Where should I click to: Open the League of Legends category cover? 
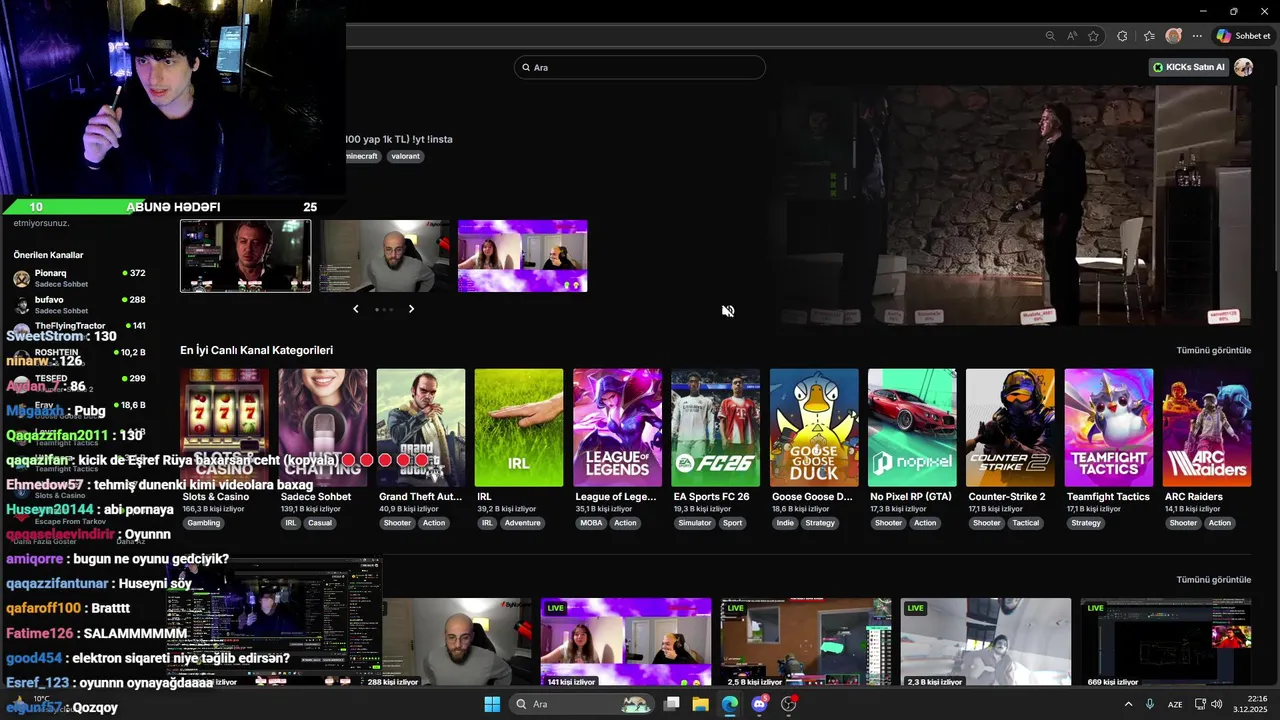(617, 427)
